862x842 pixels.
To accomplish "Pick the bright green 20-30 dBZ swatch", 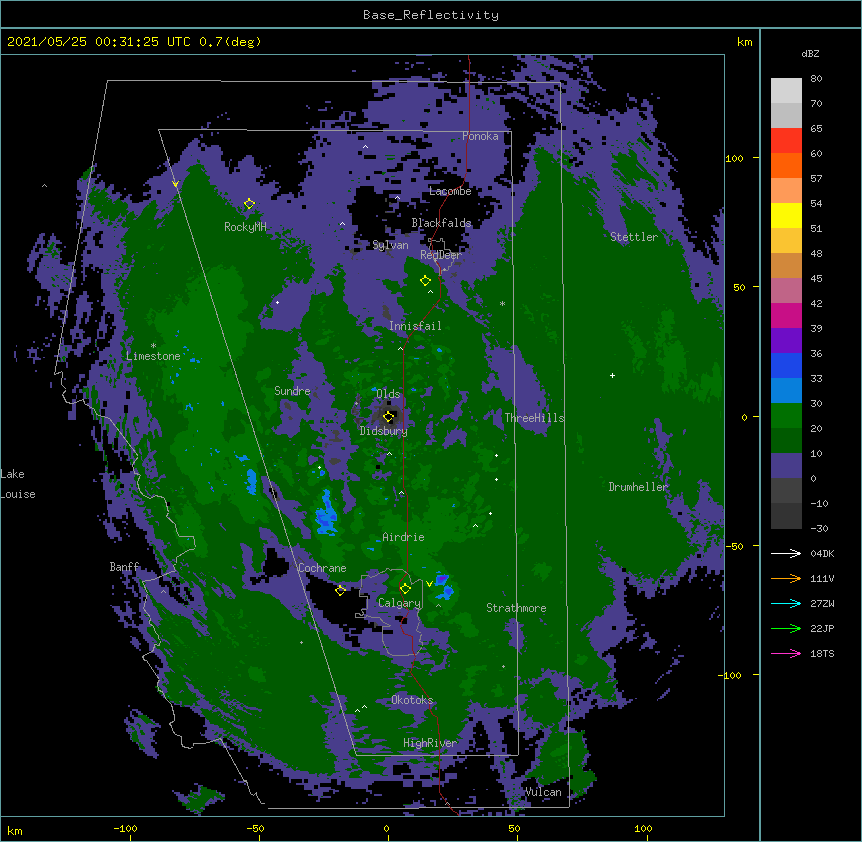I will (786, 416).
